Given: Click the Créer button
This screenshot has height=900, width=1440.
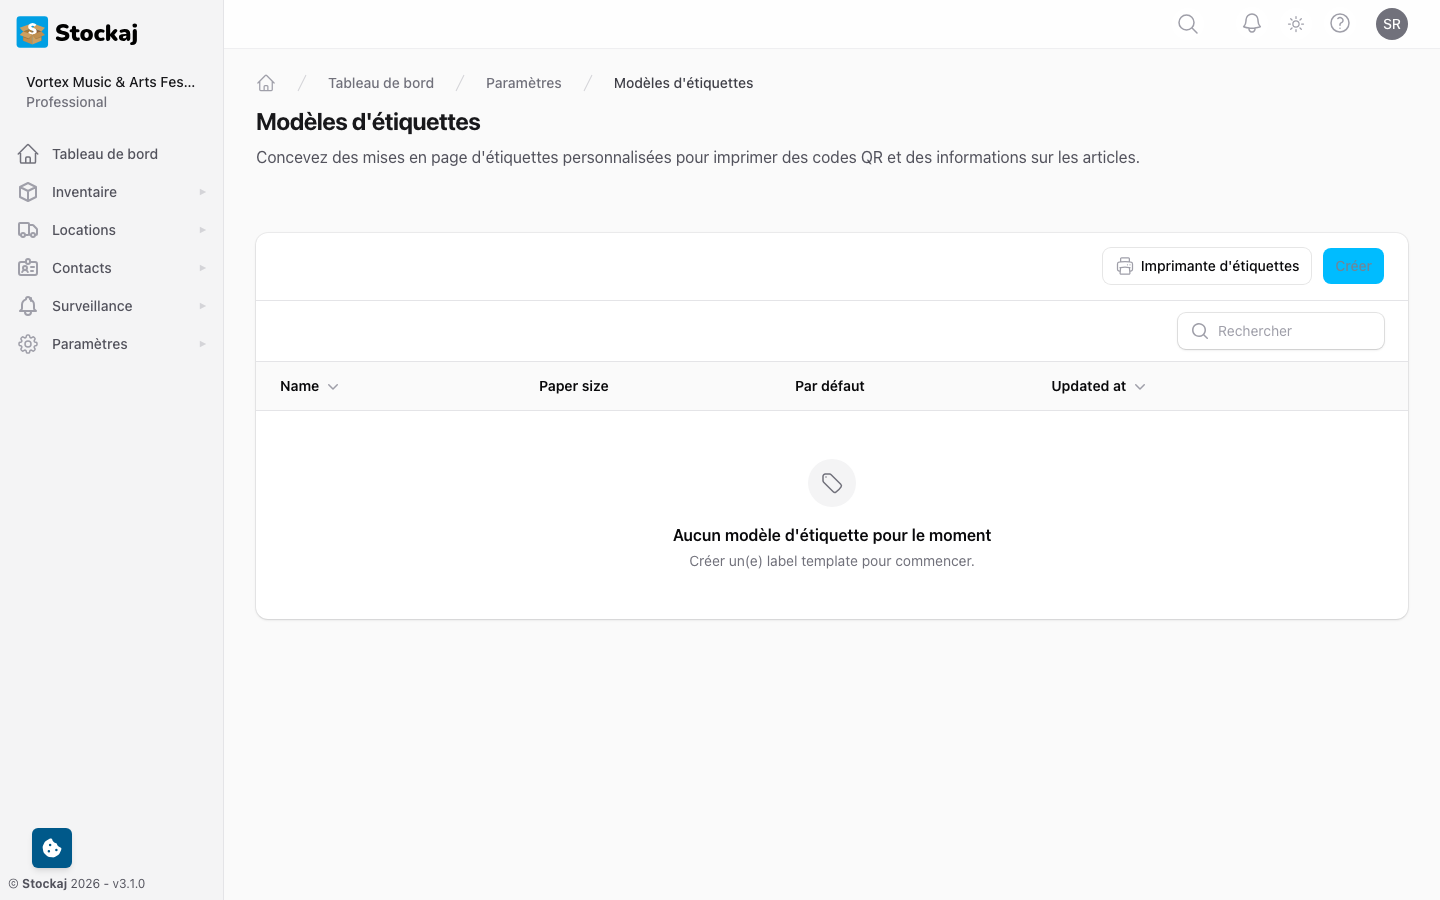Looking at the screenshot, I should point(1353,266).
